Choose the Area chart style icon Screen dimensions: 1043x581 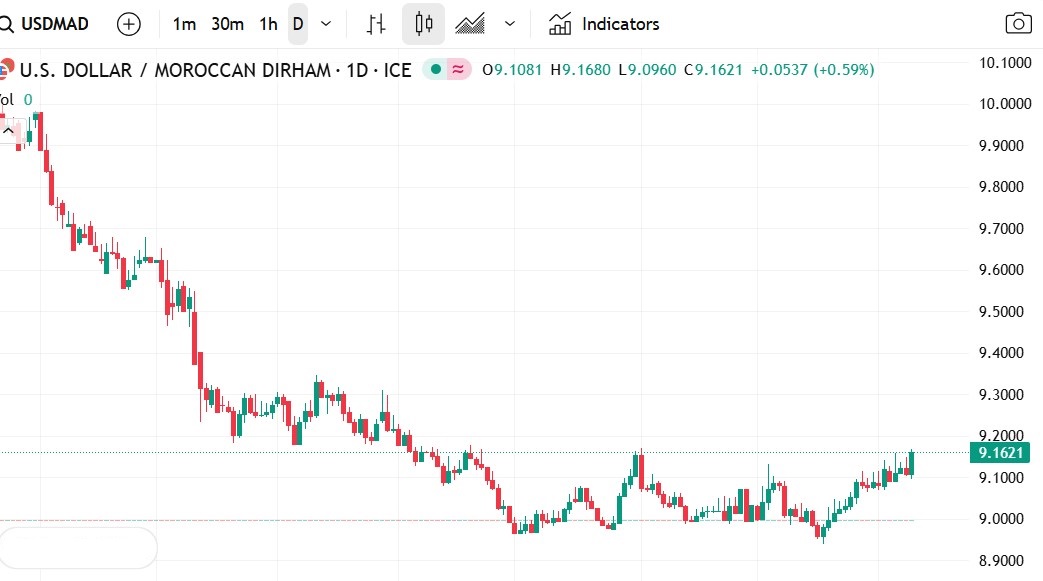[470, 24]
